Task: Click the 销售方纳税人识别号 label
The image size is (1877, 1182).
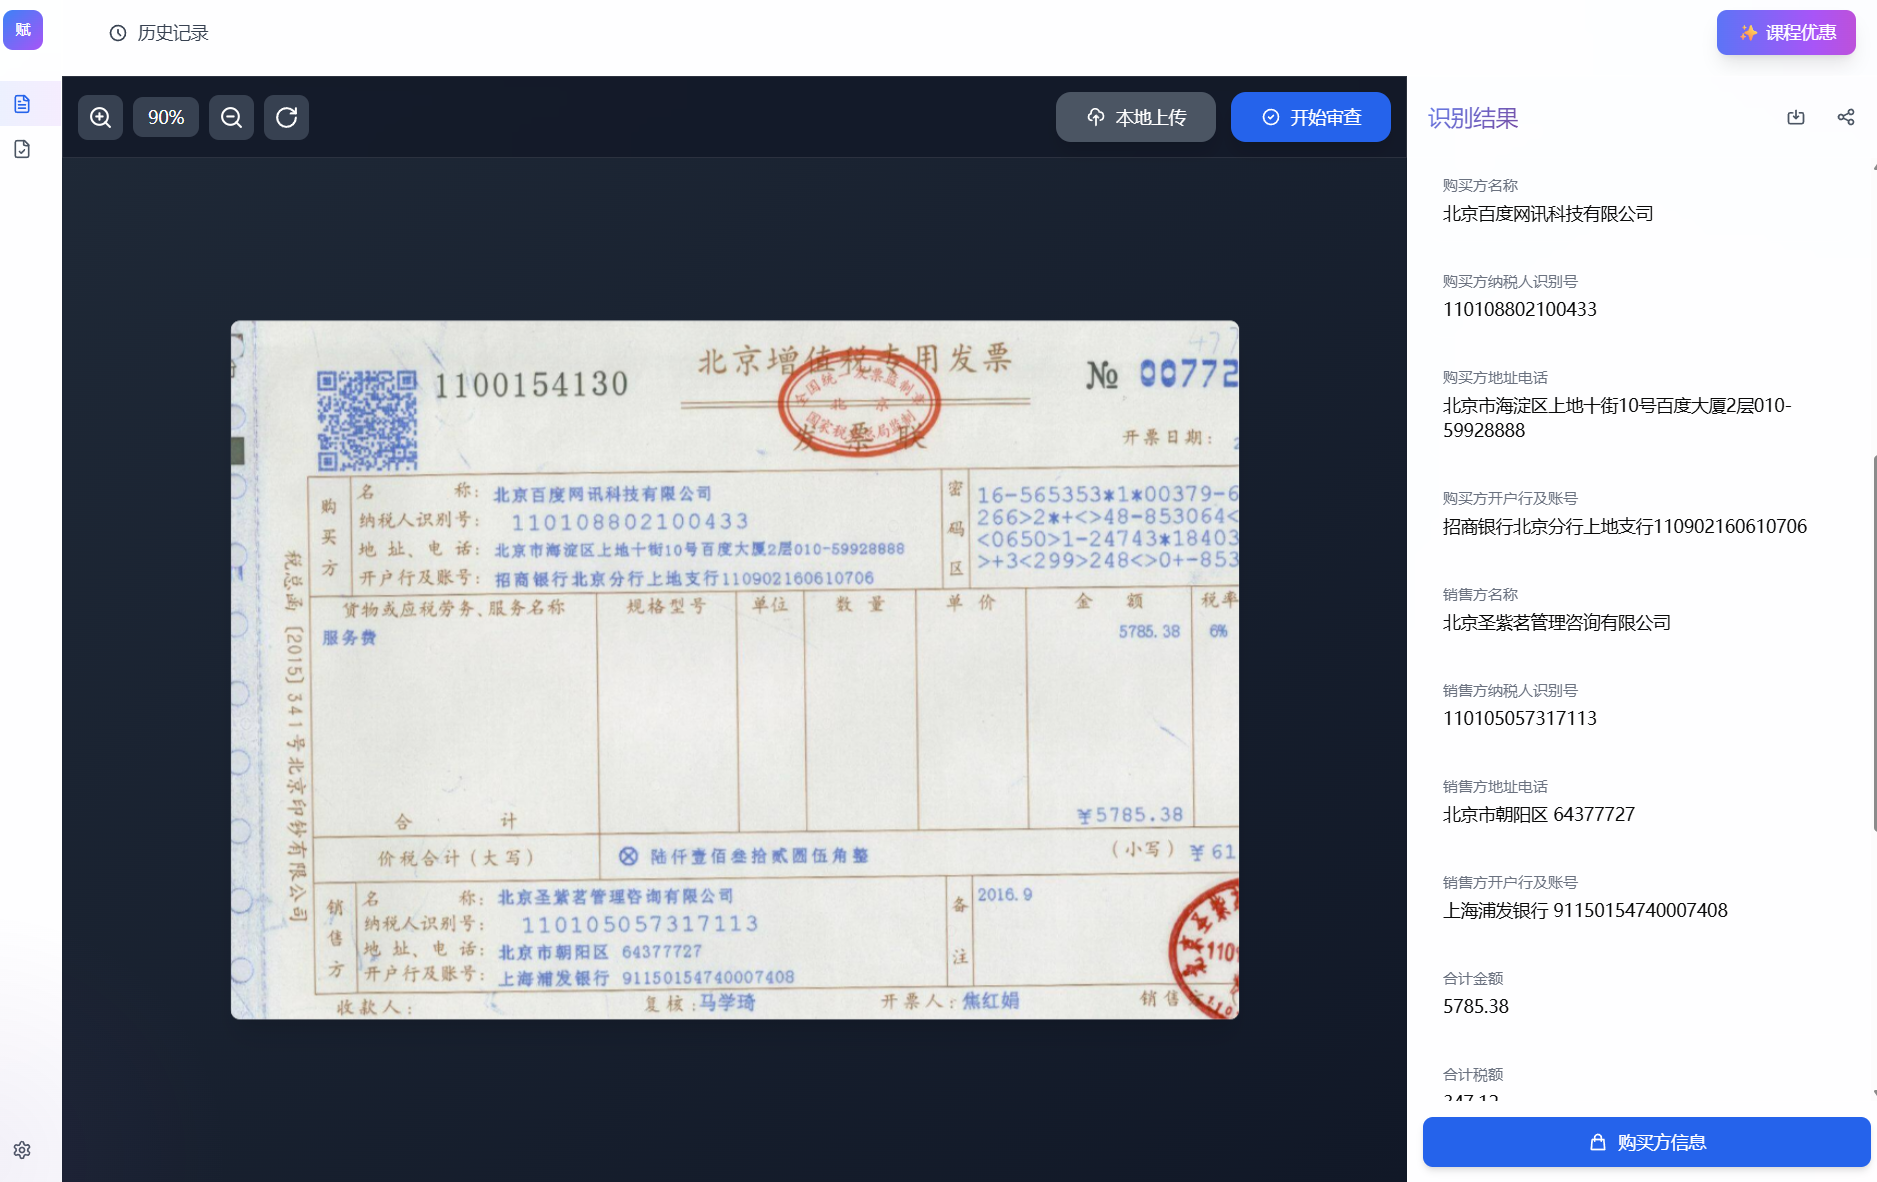Action: [1510, 691]
